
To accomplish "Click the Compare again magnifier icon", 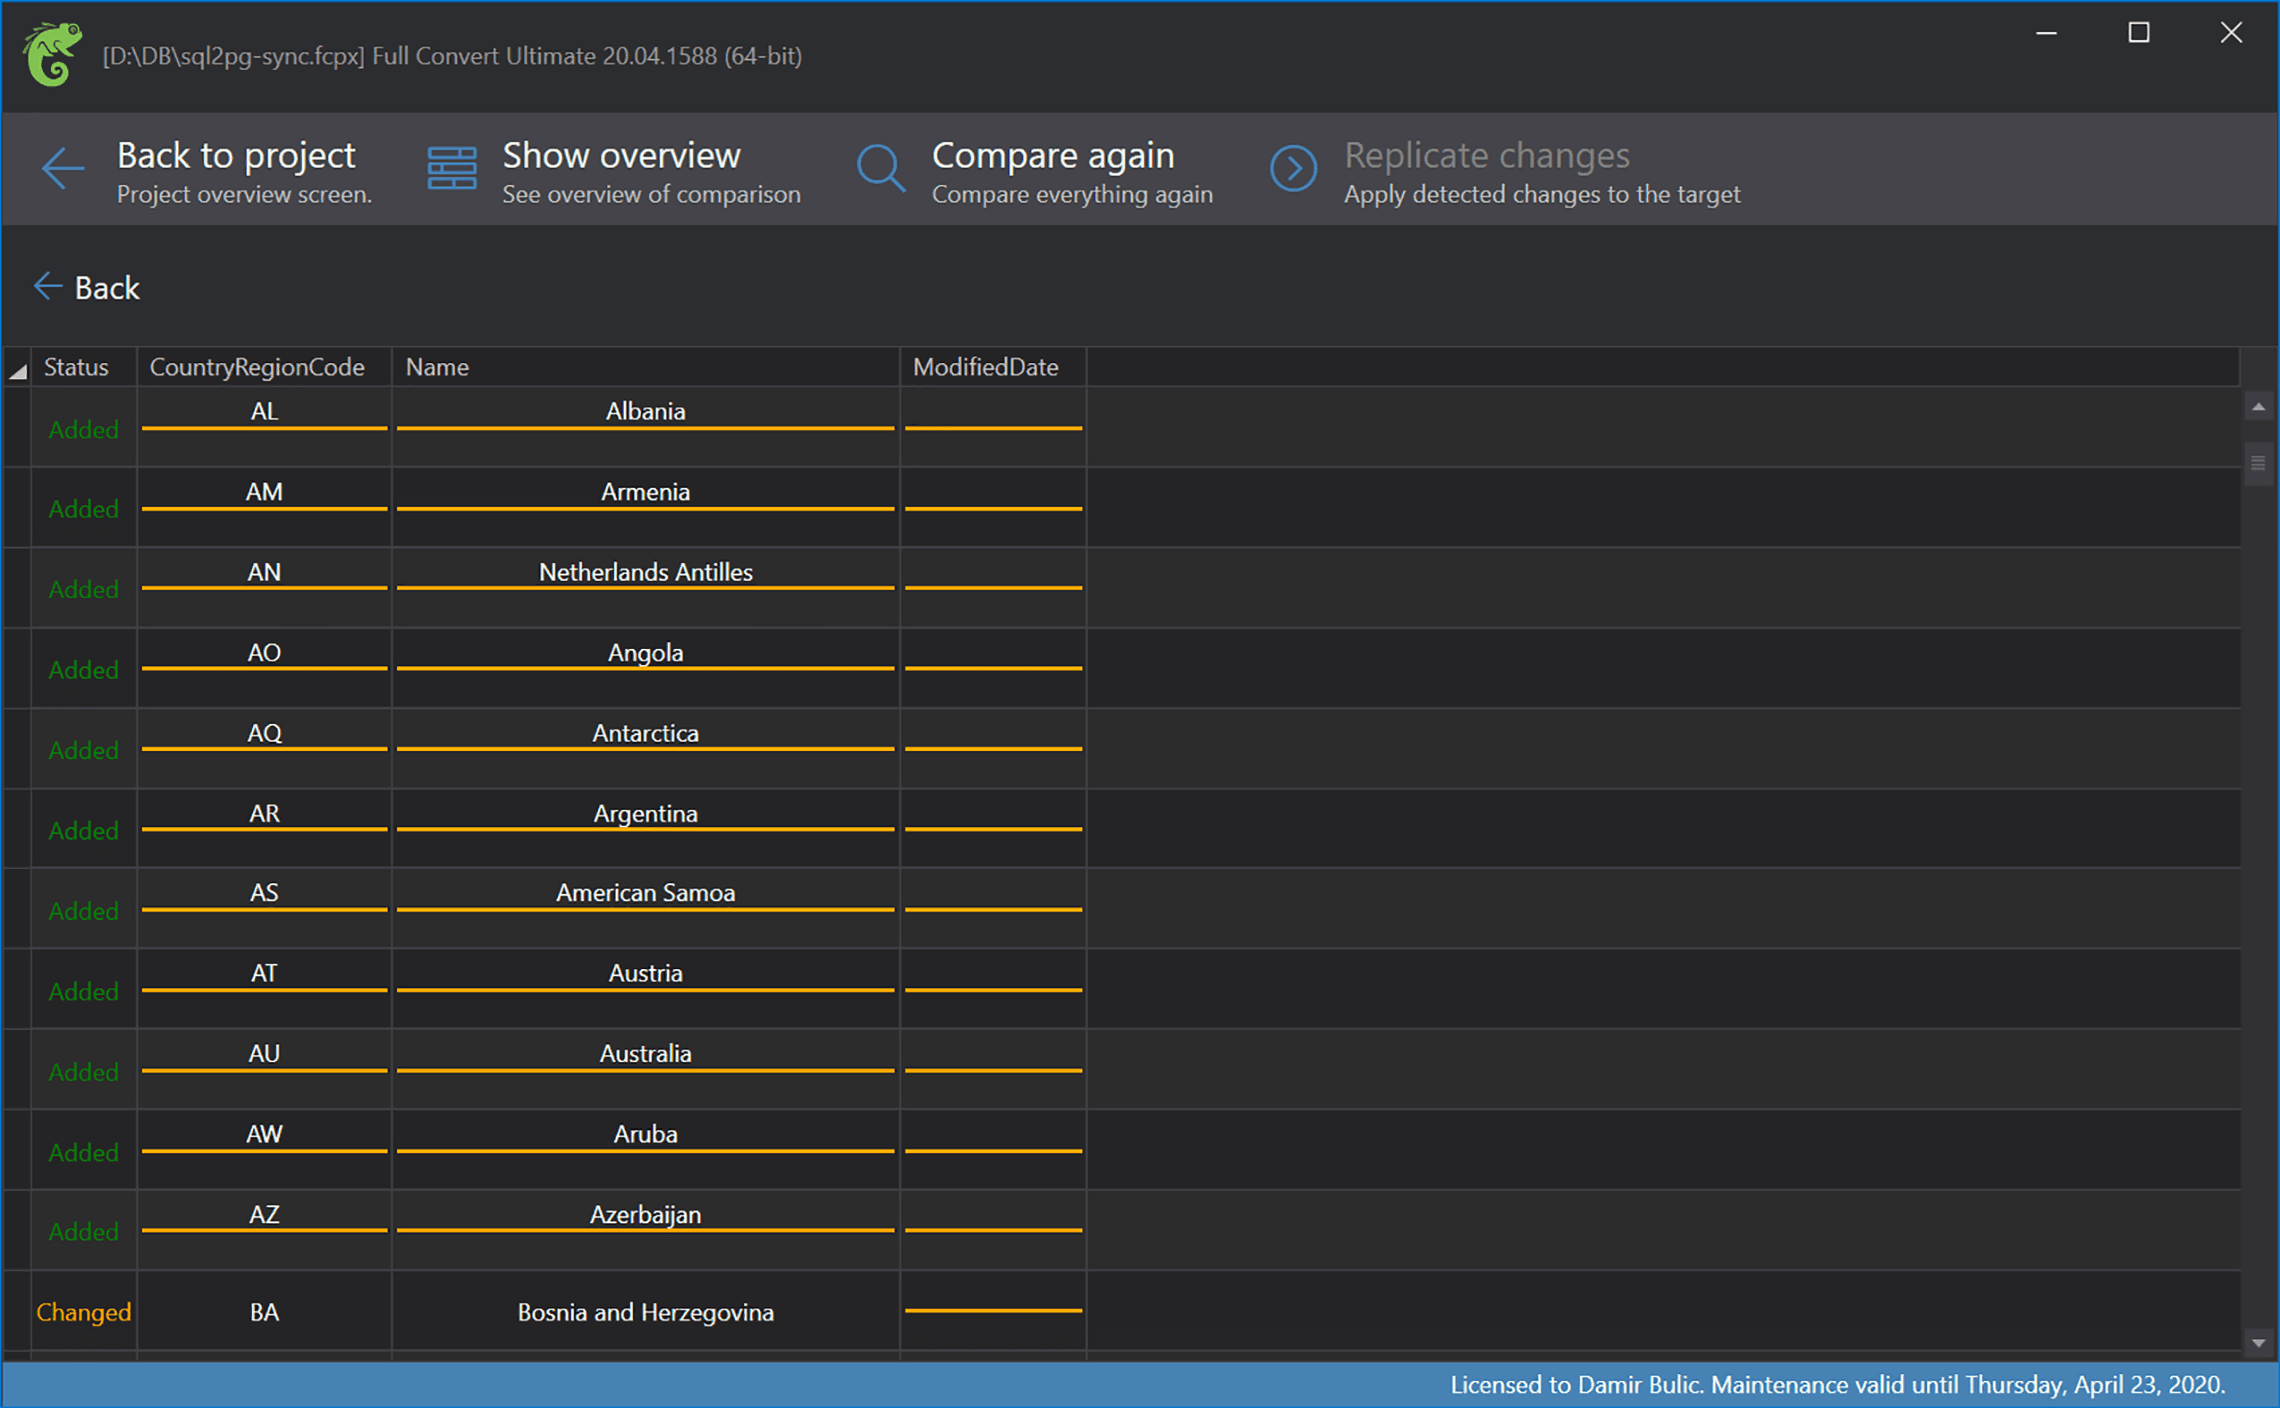I will point(880,168).
